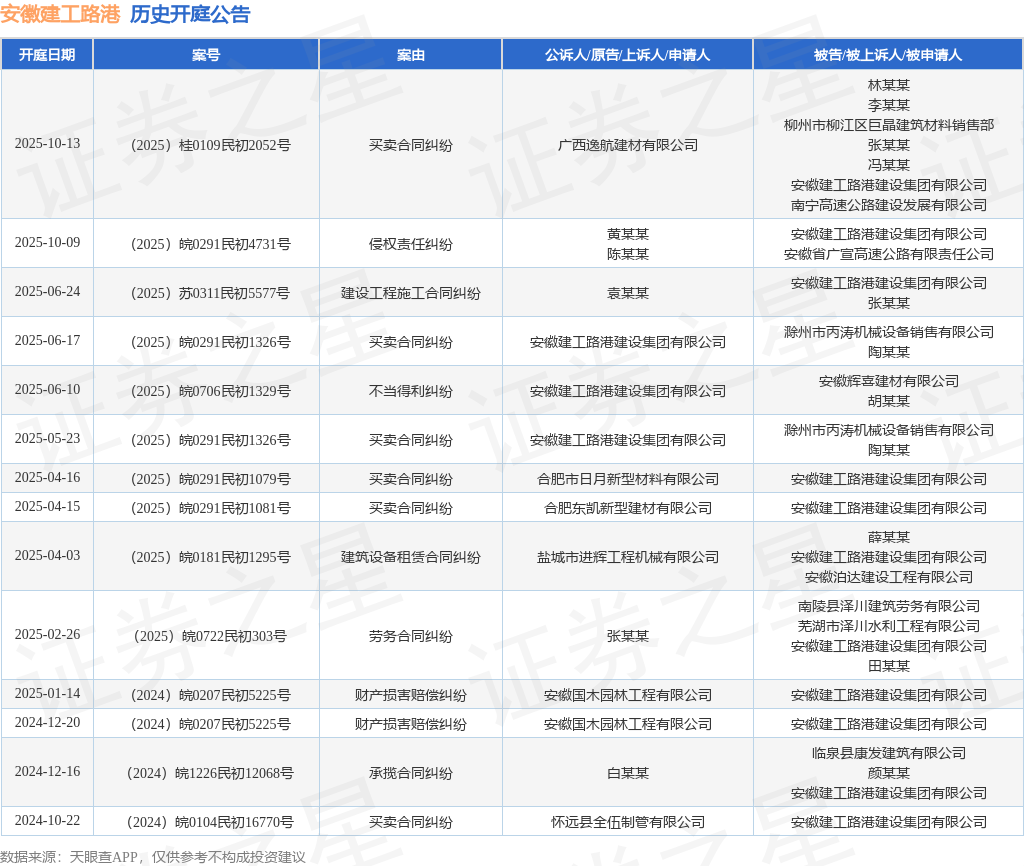
Task: Select date cell 2025-06-17
Action: pos(48,340)
